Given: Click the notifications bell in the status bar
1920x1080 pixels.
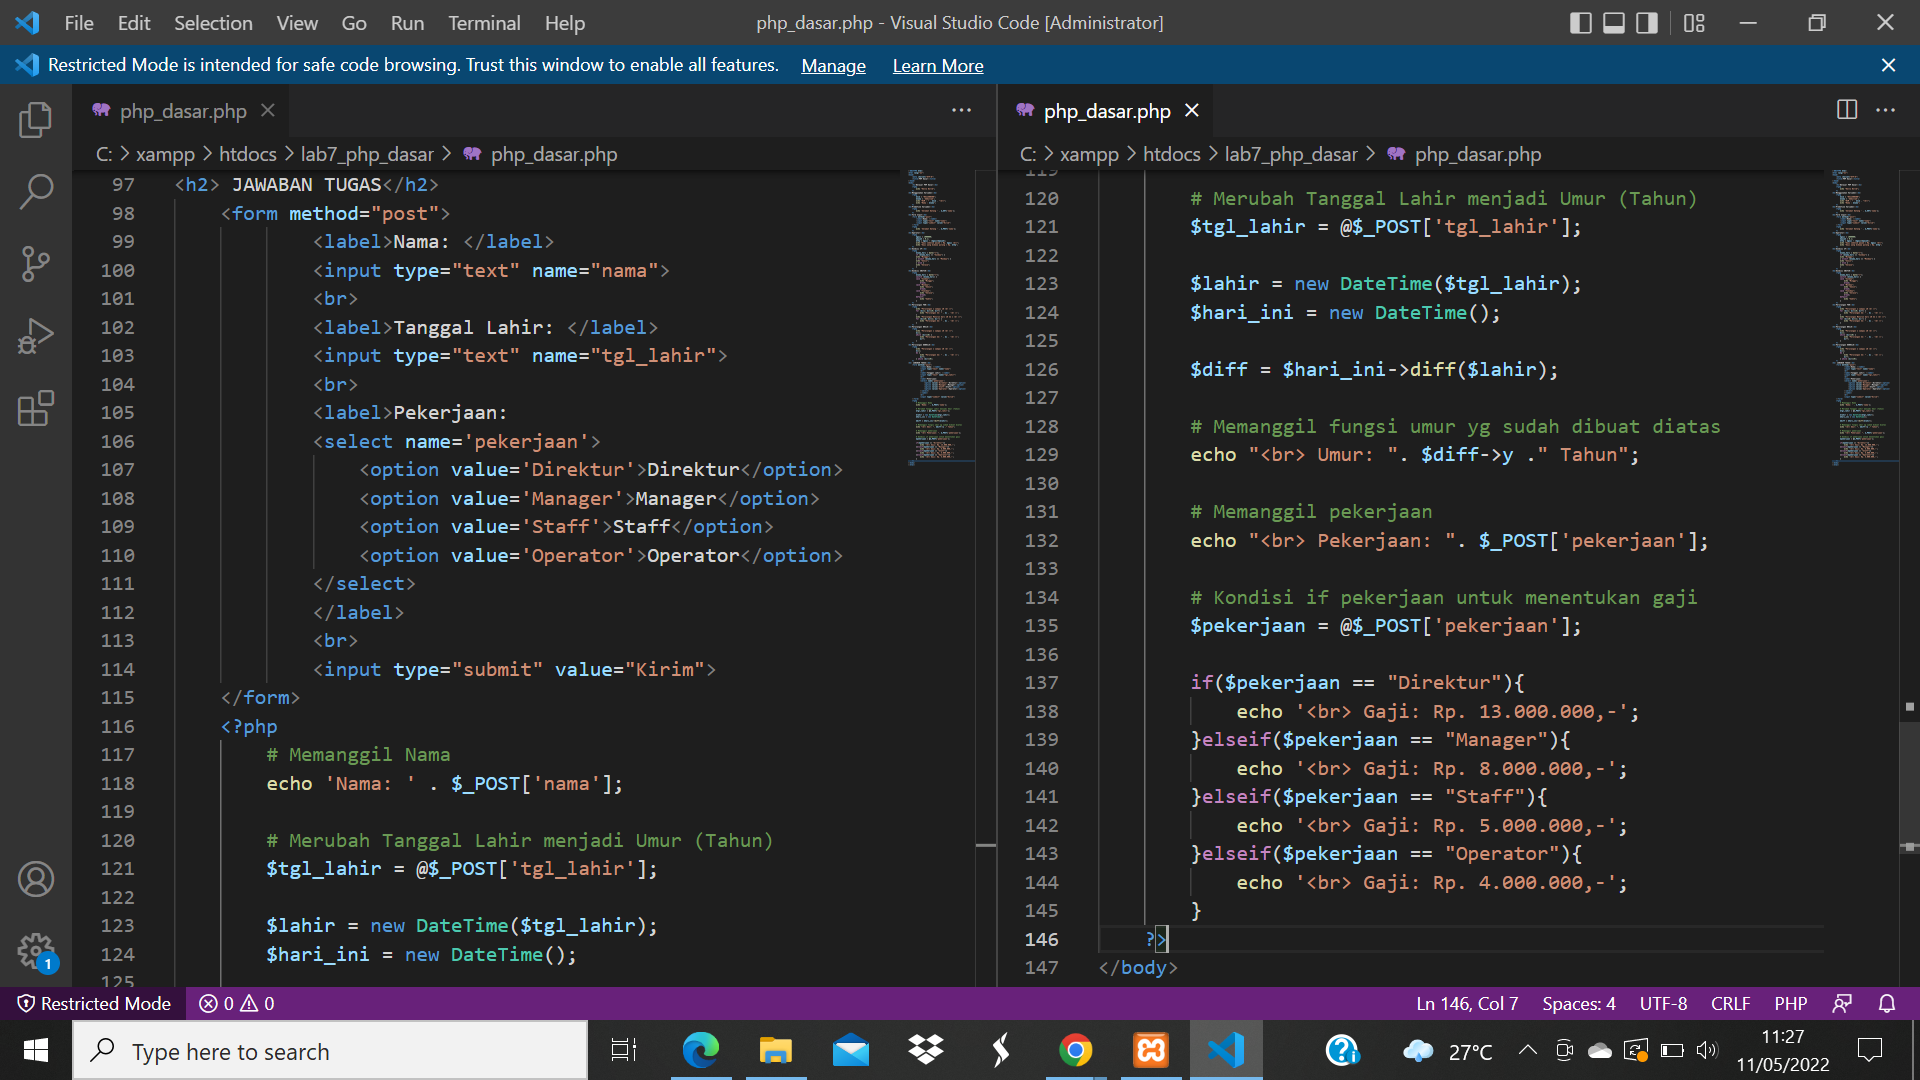Looking at the screenshot, I should [x=1888, y=1003].
